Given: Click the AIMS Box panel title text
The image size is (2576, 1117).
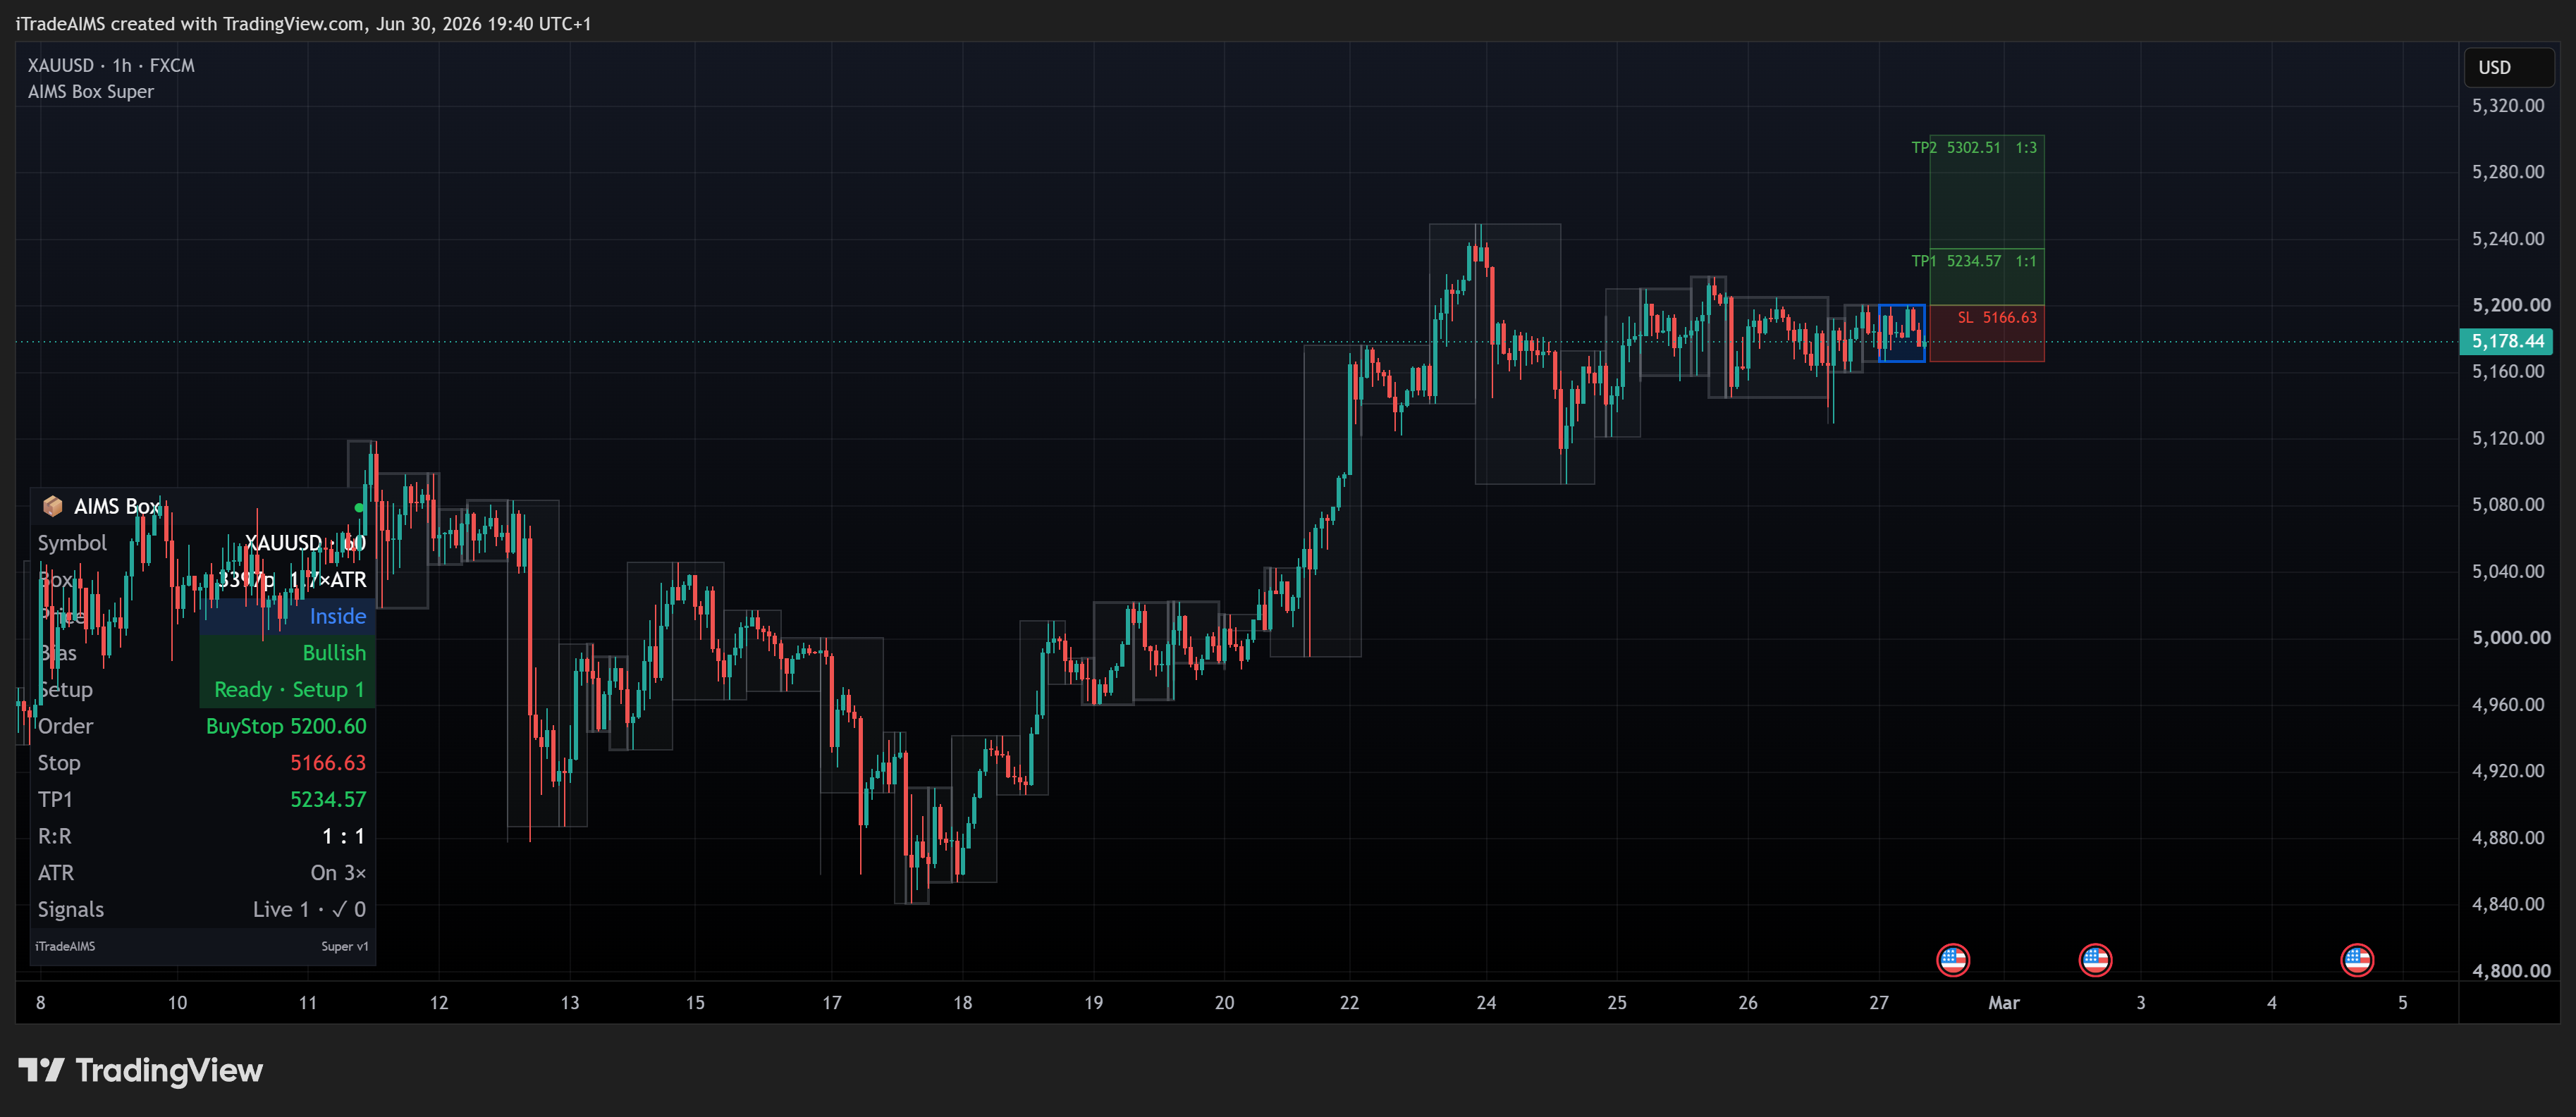Looking at the screenshot, I should (x=117, y=506).
